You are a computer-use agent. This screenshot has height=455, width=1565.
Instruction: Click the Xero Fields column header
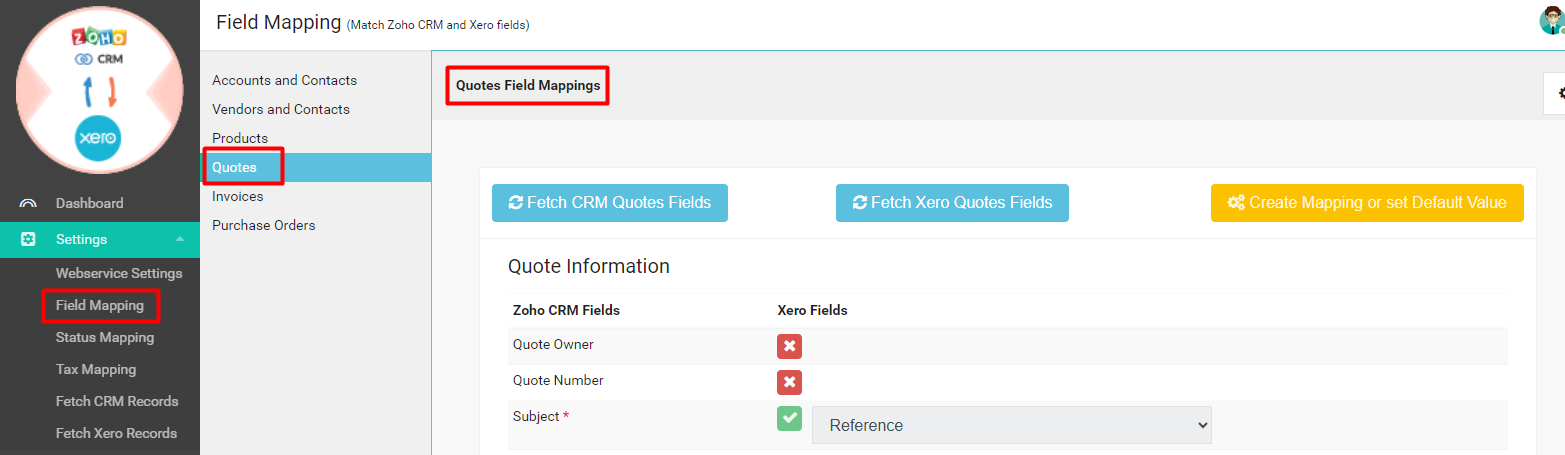click(x=812, y=310)
